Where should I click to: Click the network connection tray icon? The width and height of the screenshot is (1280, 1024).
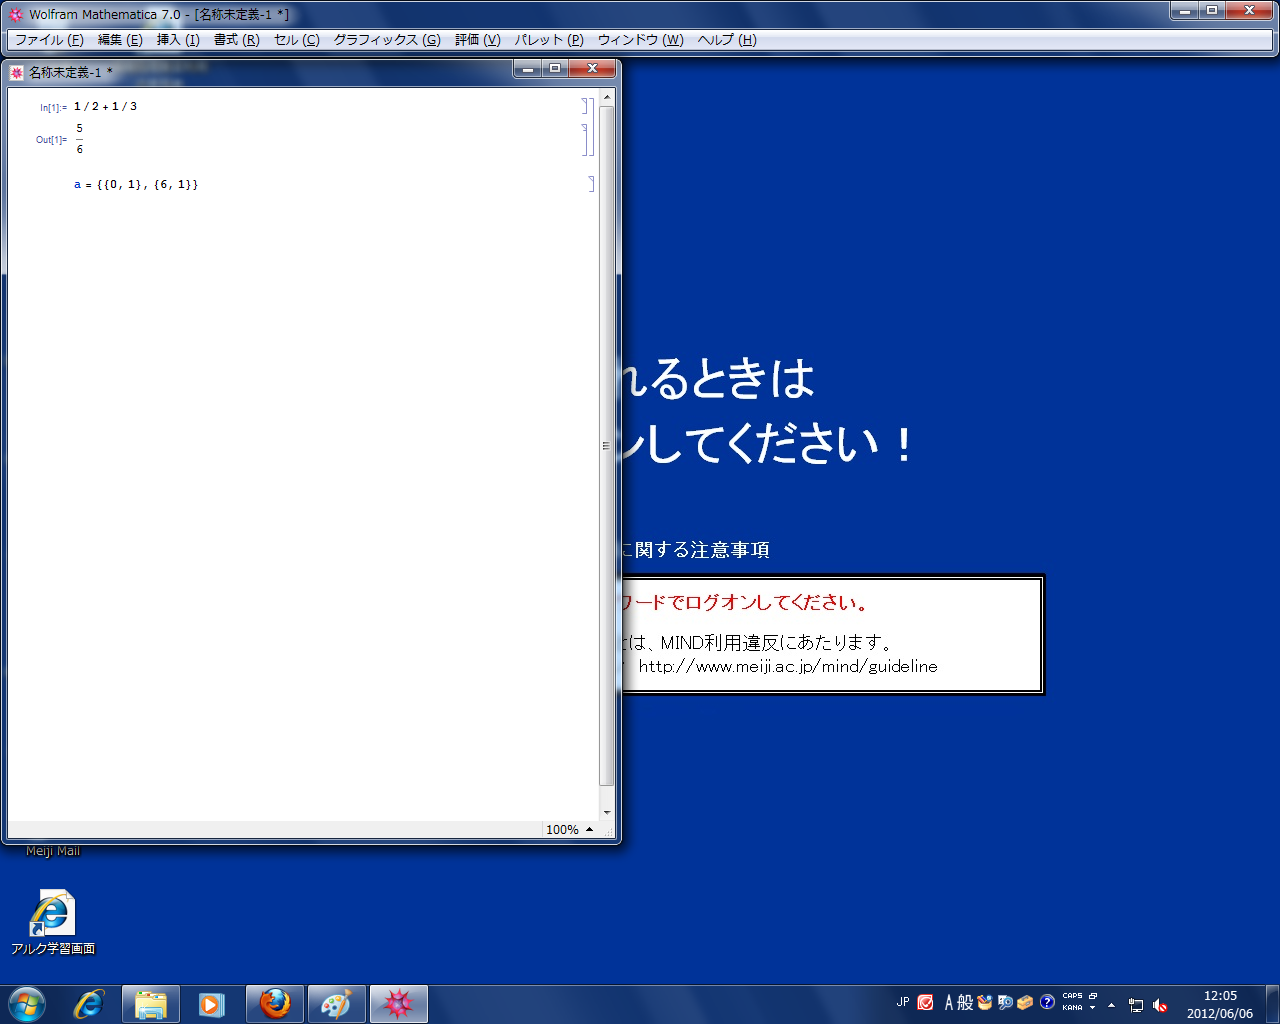point(1136,1005)
